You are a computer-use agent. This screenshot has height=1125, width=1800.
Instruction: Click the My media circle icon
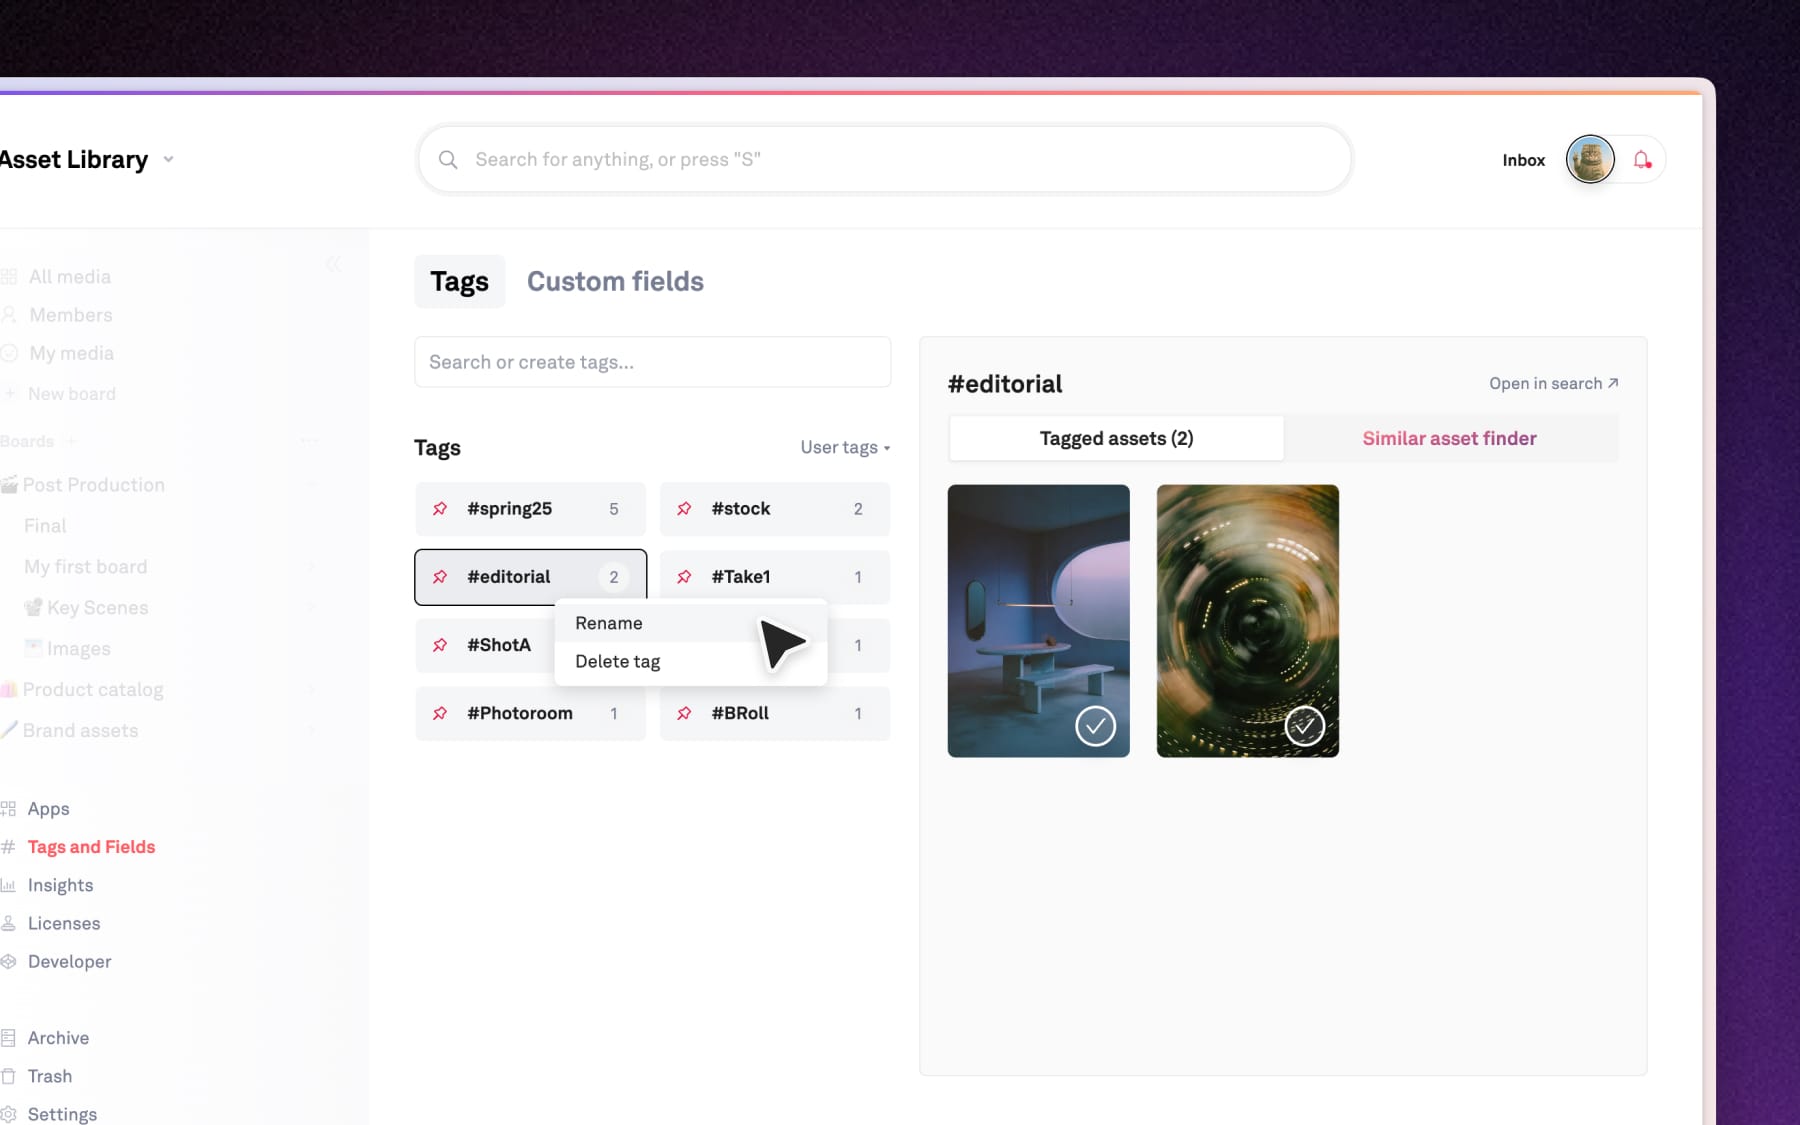(x=9, y=353)
